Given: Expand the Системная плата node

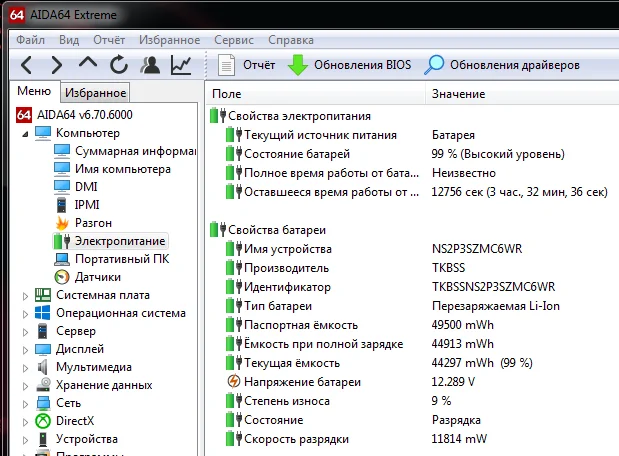Looking at the screenshot, I should click(25, 296).
